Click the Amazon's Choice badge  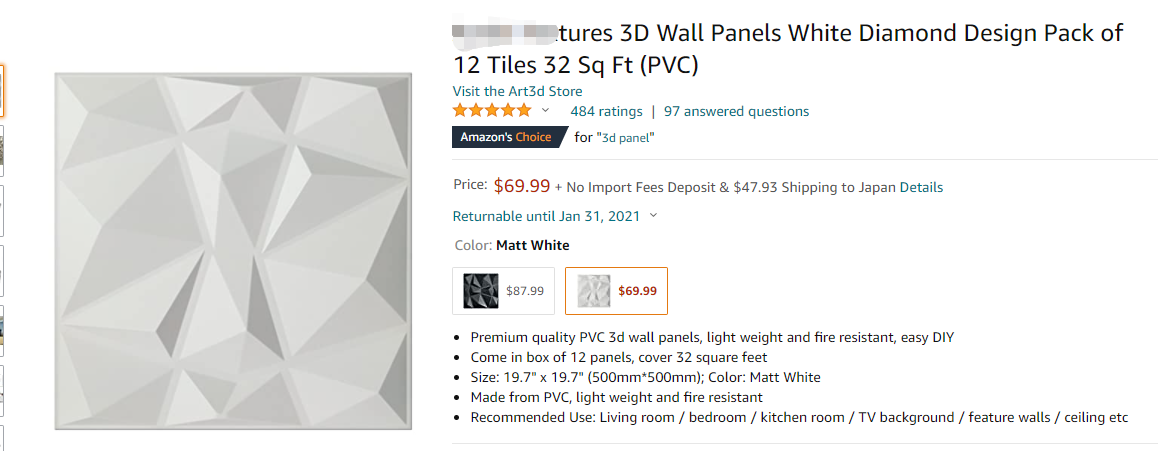pyautogui.click(x=506, y=137)
